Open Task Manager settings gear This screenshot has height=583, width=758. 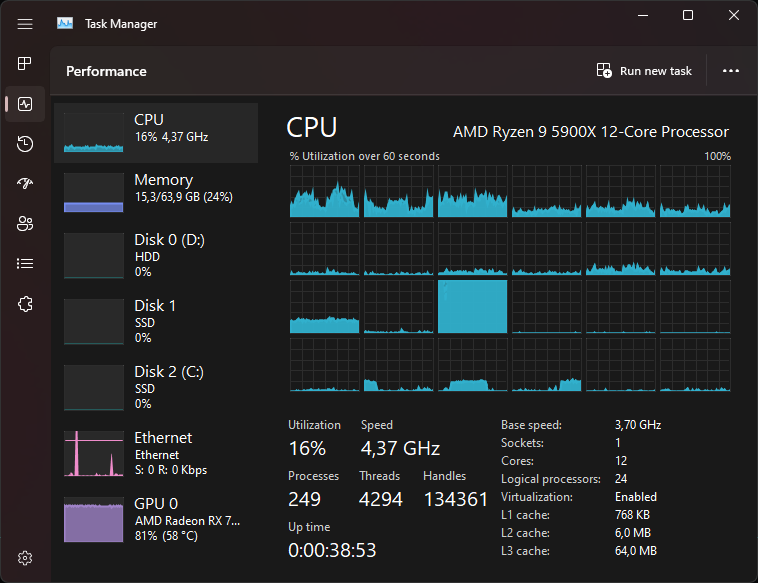[25, 557]
